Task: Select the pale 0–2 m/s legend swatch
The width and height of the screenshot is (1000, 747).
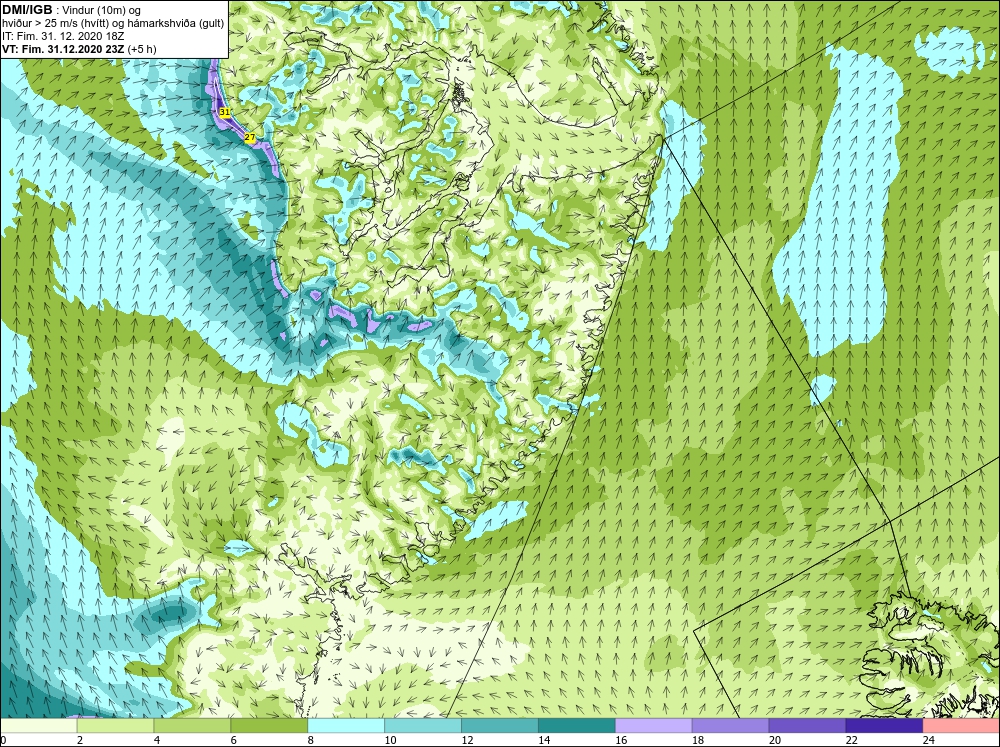Action: pyautogui.click(x=38, y=725)
